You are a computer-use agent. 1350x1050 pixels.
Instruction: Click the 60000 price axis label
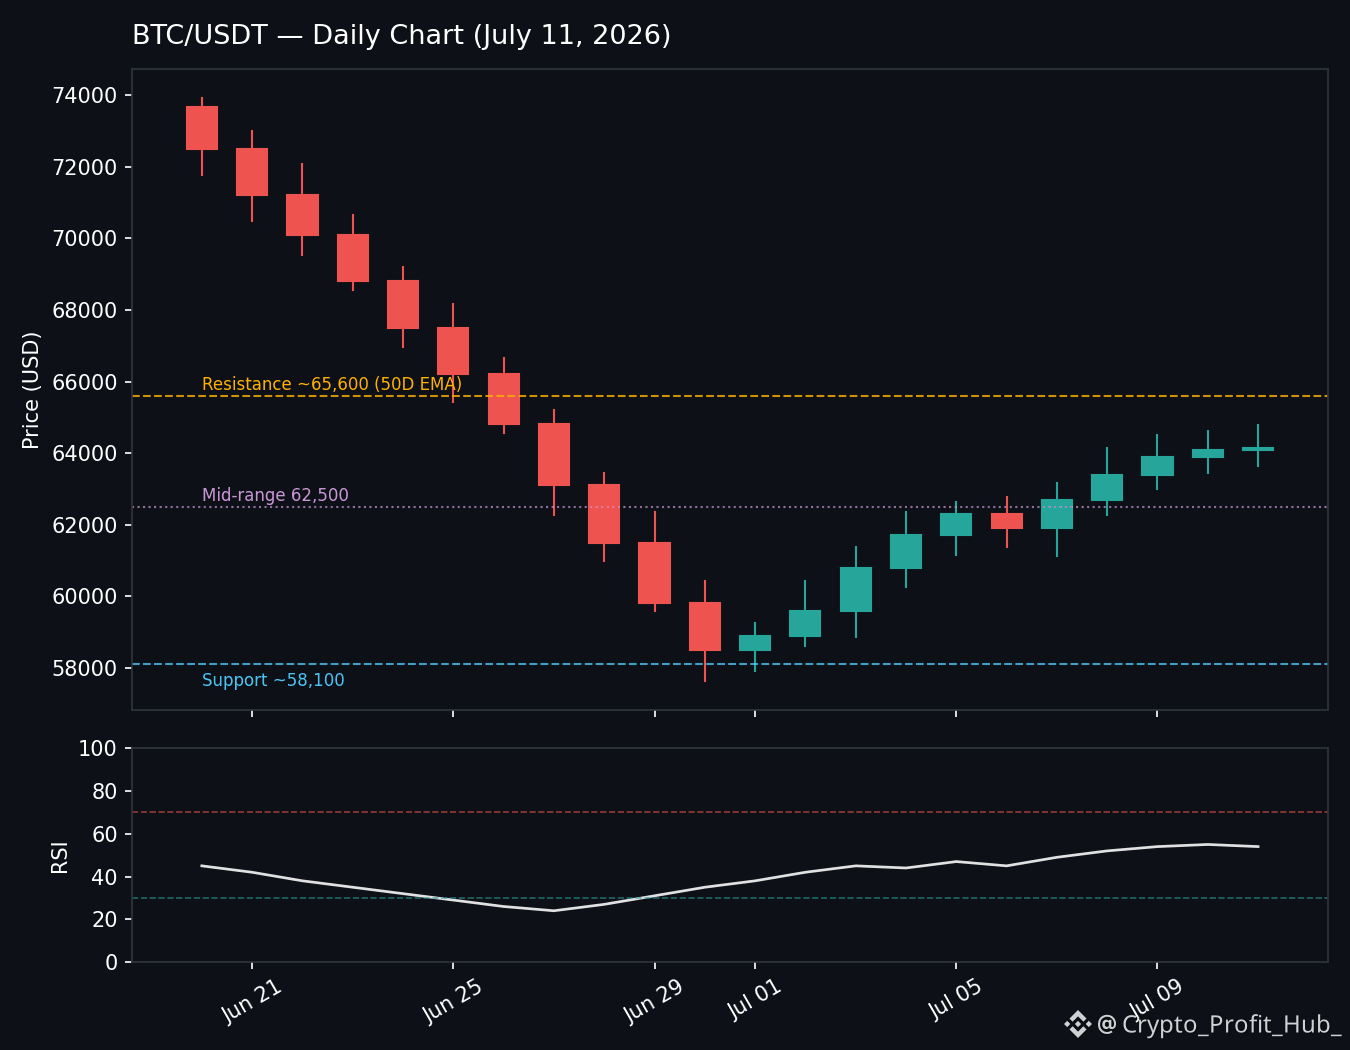coord(84,596)
